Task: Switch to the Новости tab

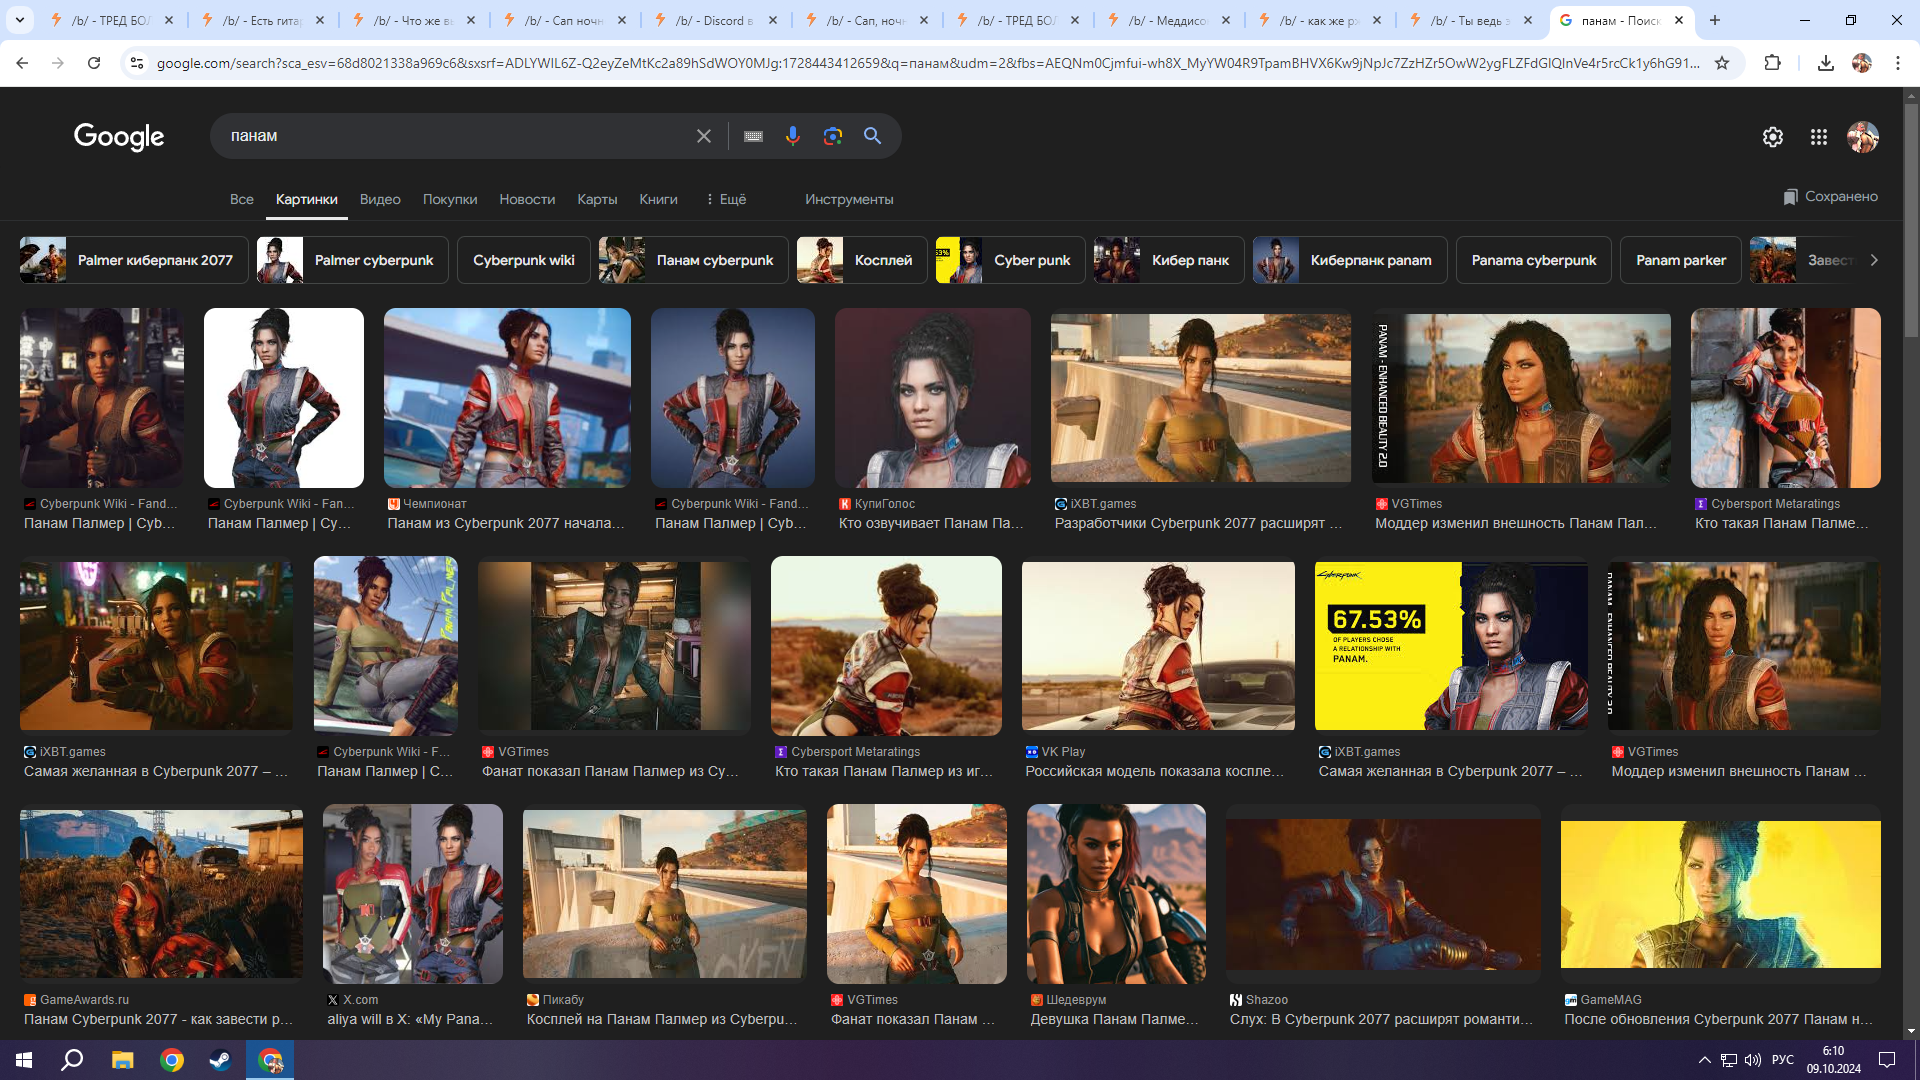Action: [x=527, y=199]
